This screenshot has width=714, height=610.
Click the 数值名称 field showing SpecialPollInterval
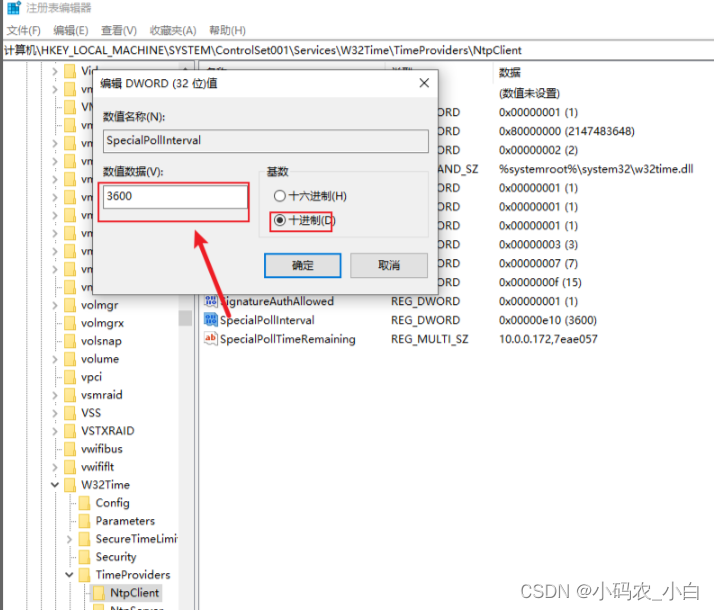pyautogui.click(x=265, y=141)
